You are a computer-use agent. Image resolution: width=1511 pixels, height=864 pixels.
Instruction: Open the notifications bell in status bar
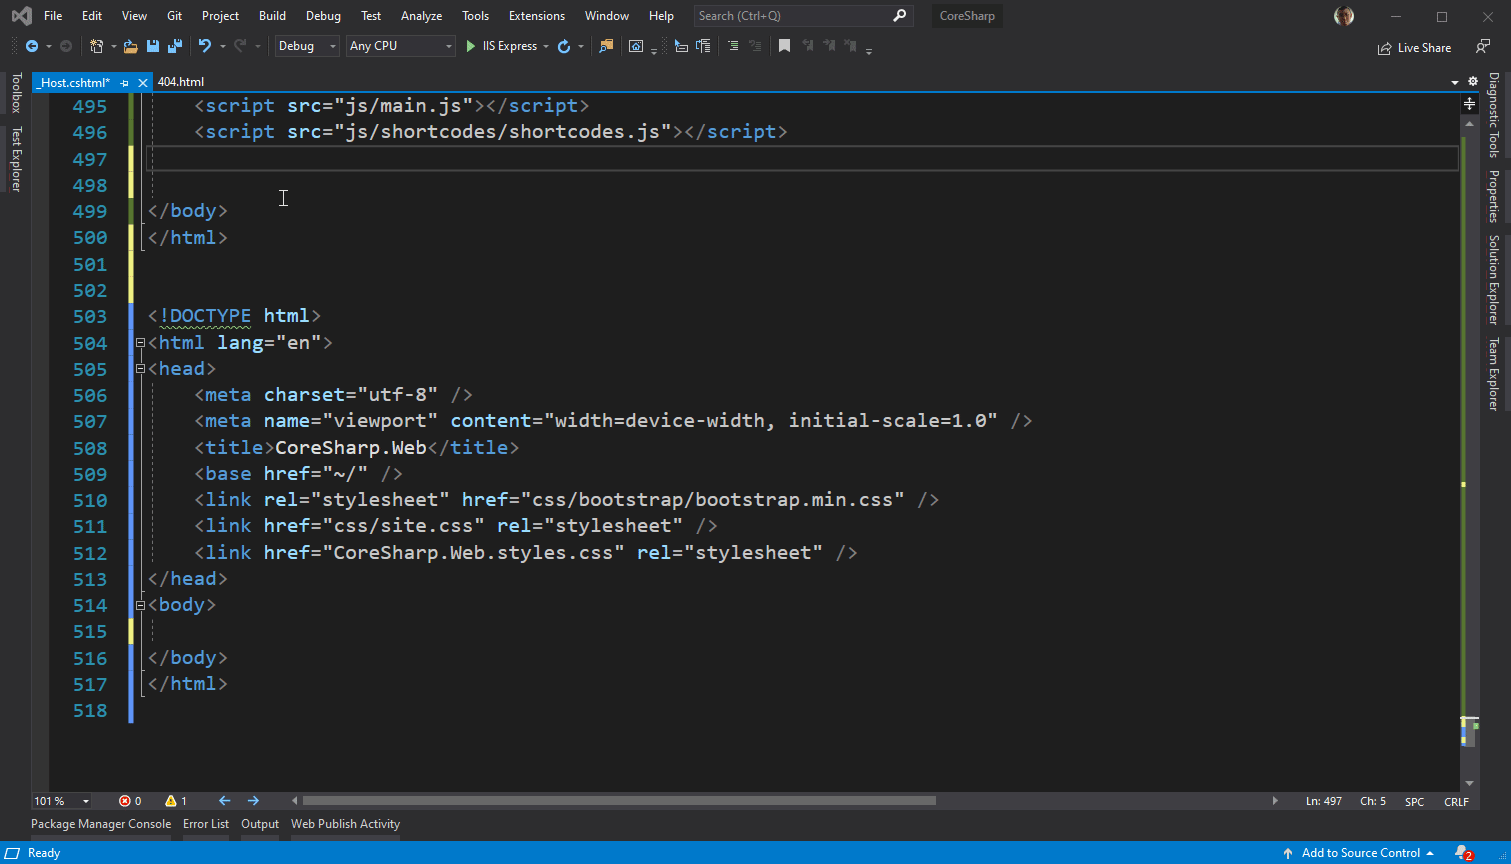pos(1462,853)
